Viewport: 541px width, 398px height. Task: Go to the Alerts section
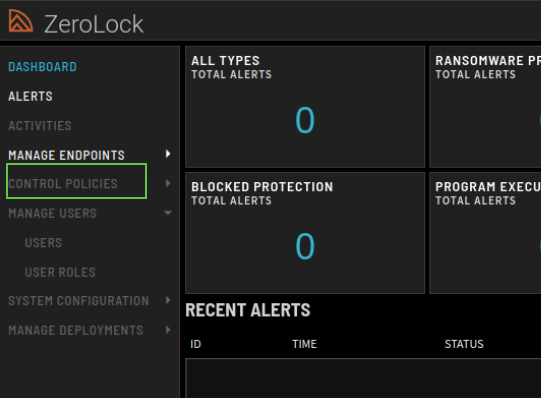30,96
